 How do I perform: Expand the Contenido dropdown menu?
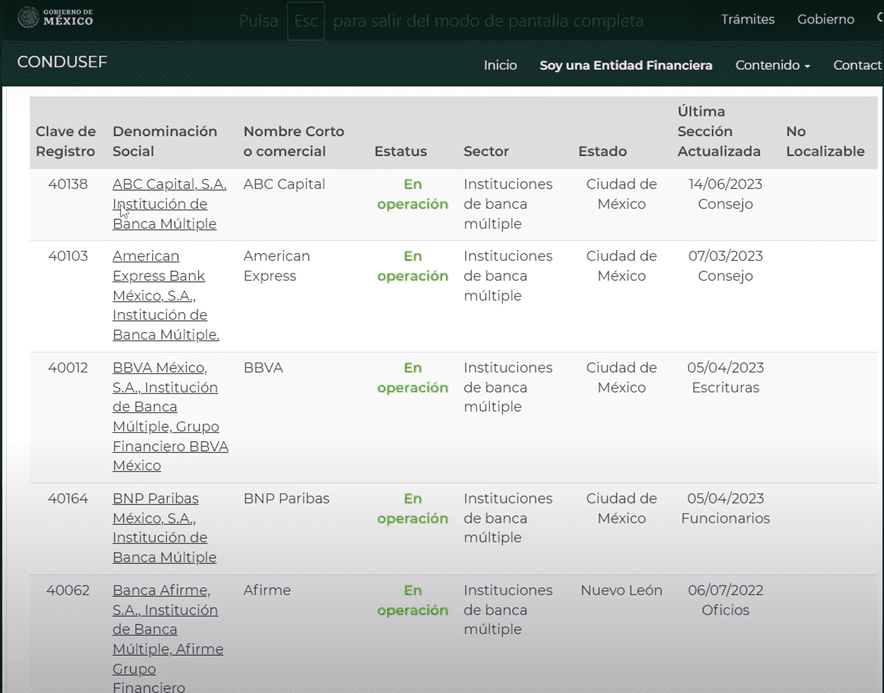pos(773,65)
